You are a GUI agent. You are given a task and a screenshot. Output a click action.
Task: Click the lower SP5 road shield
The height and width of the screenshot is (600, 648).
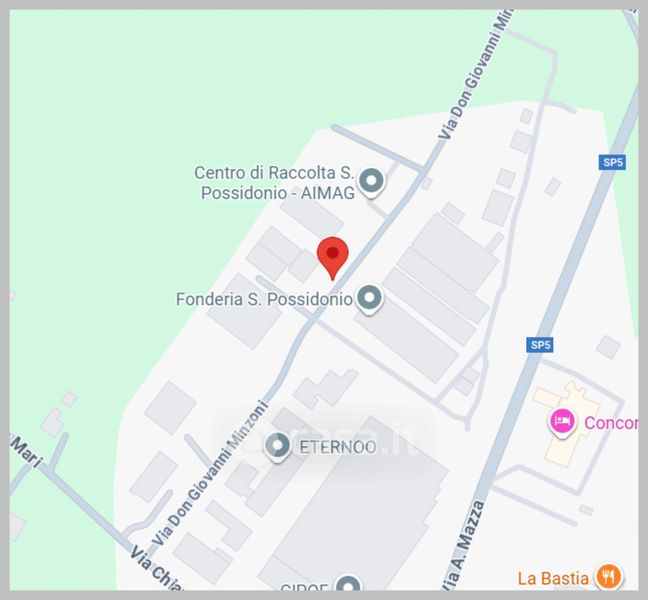pyautogui.click(x=540, y=345)
